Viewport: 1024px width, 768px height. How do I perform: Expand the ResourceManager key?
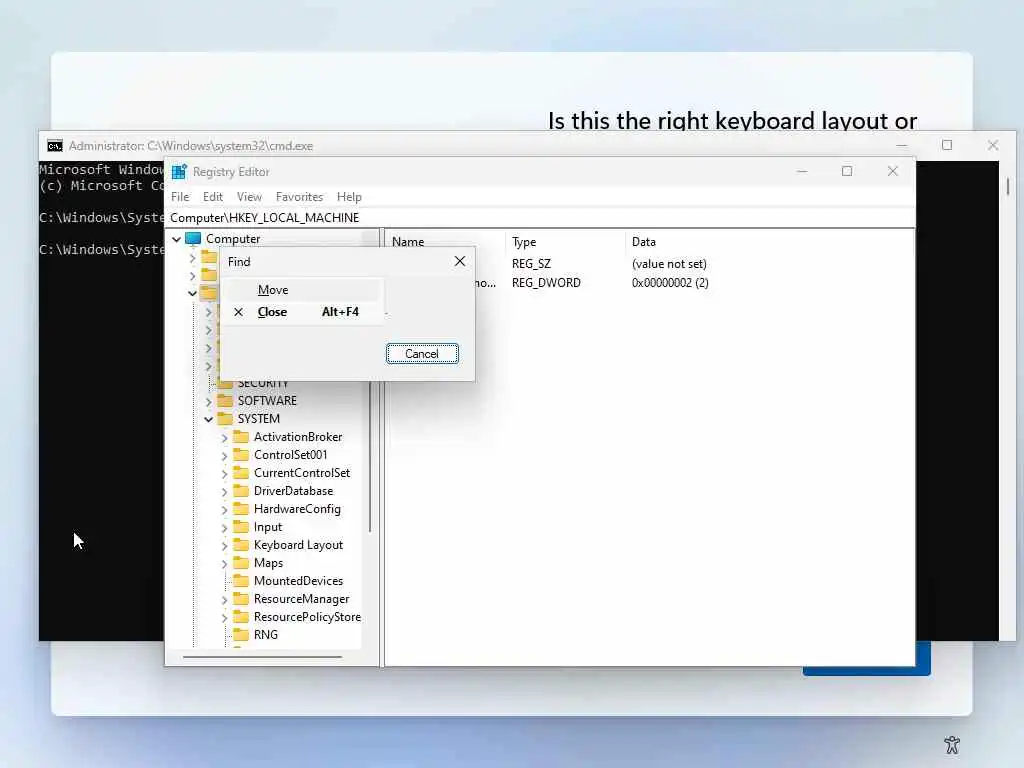(225, 599)
